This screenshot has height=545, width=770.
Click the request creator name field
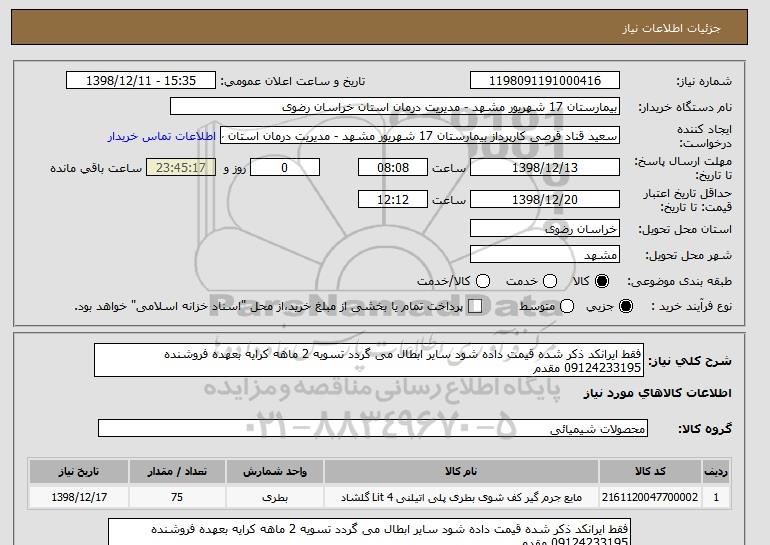420,136
